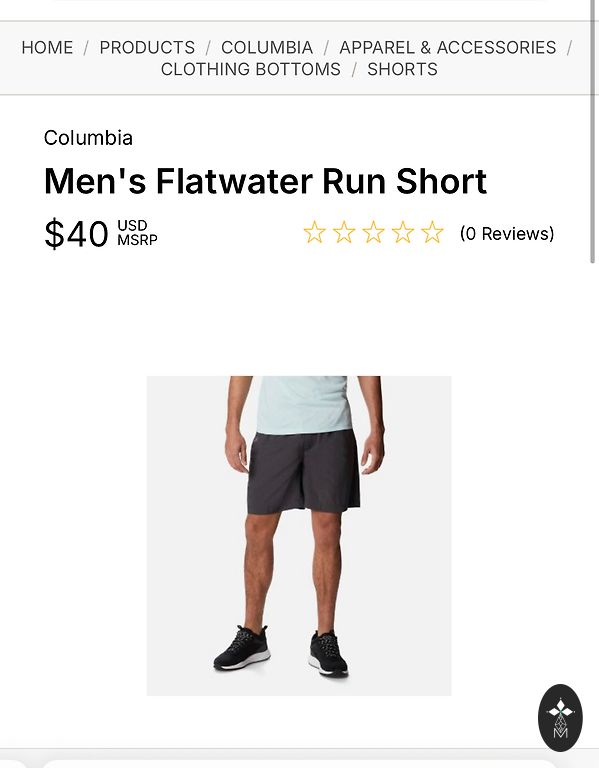Click the fifth rating star
599x768 pixels.
(x=432, y=232)
